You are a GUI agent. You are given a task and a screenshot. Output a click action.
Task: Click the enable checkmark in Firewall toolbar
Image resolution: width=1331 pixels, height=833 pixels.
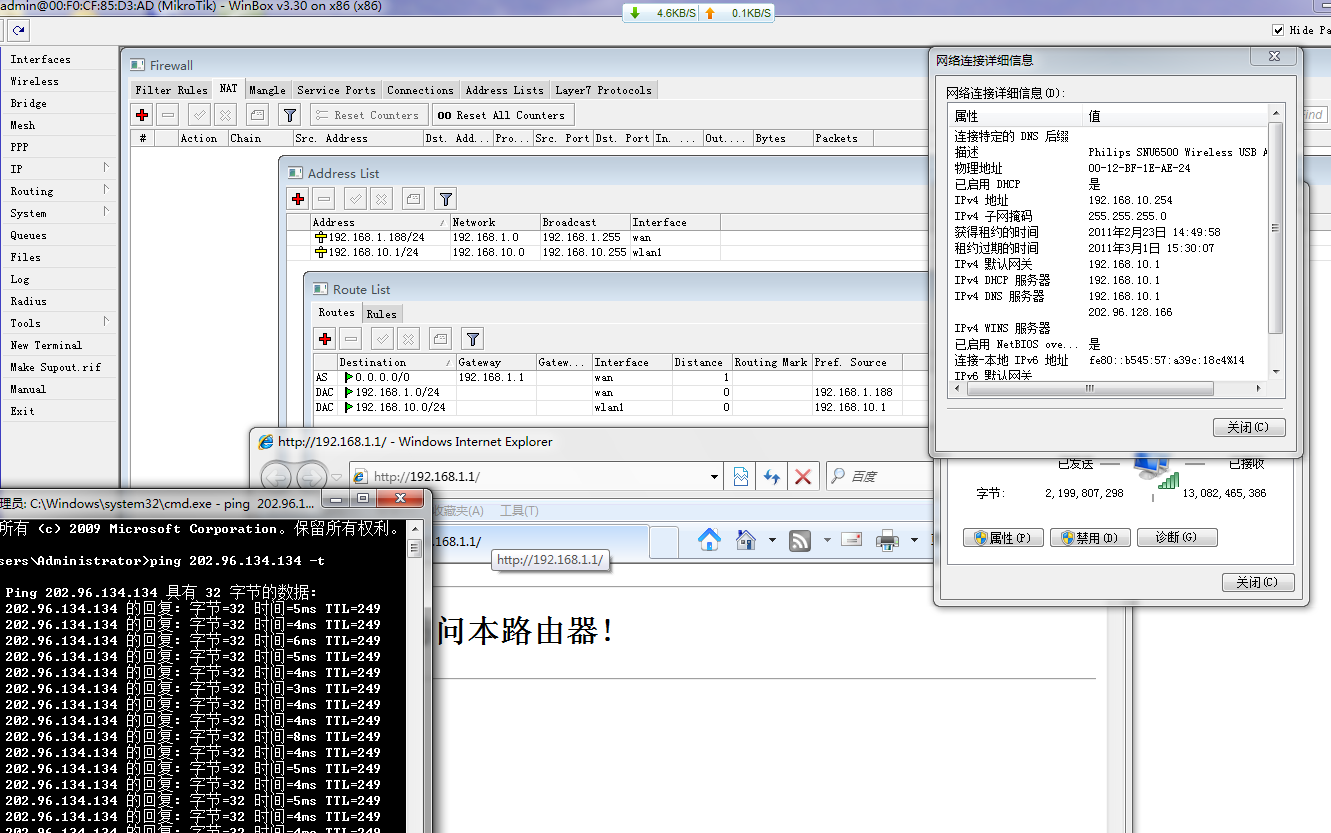point(199,115)
